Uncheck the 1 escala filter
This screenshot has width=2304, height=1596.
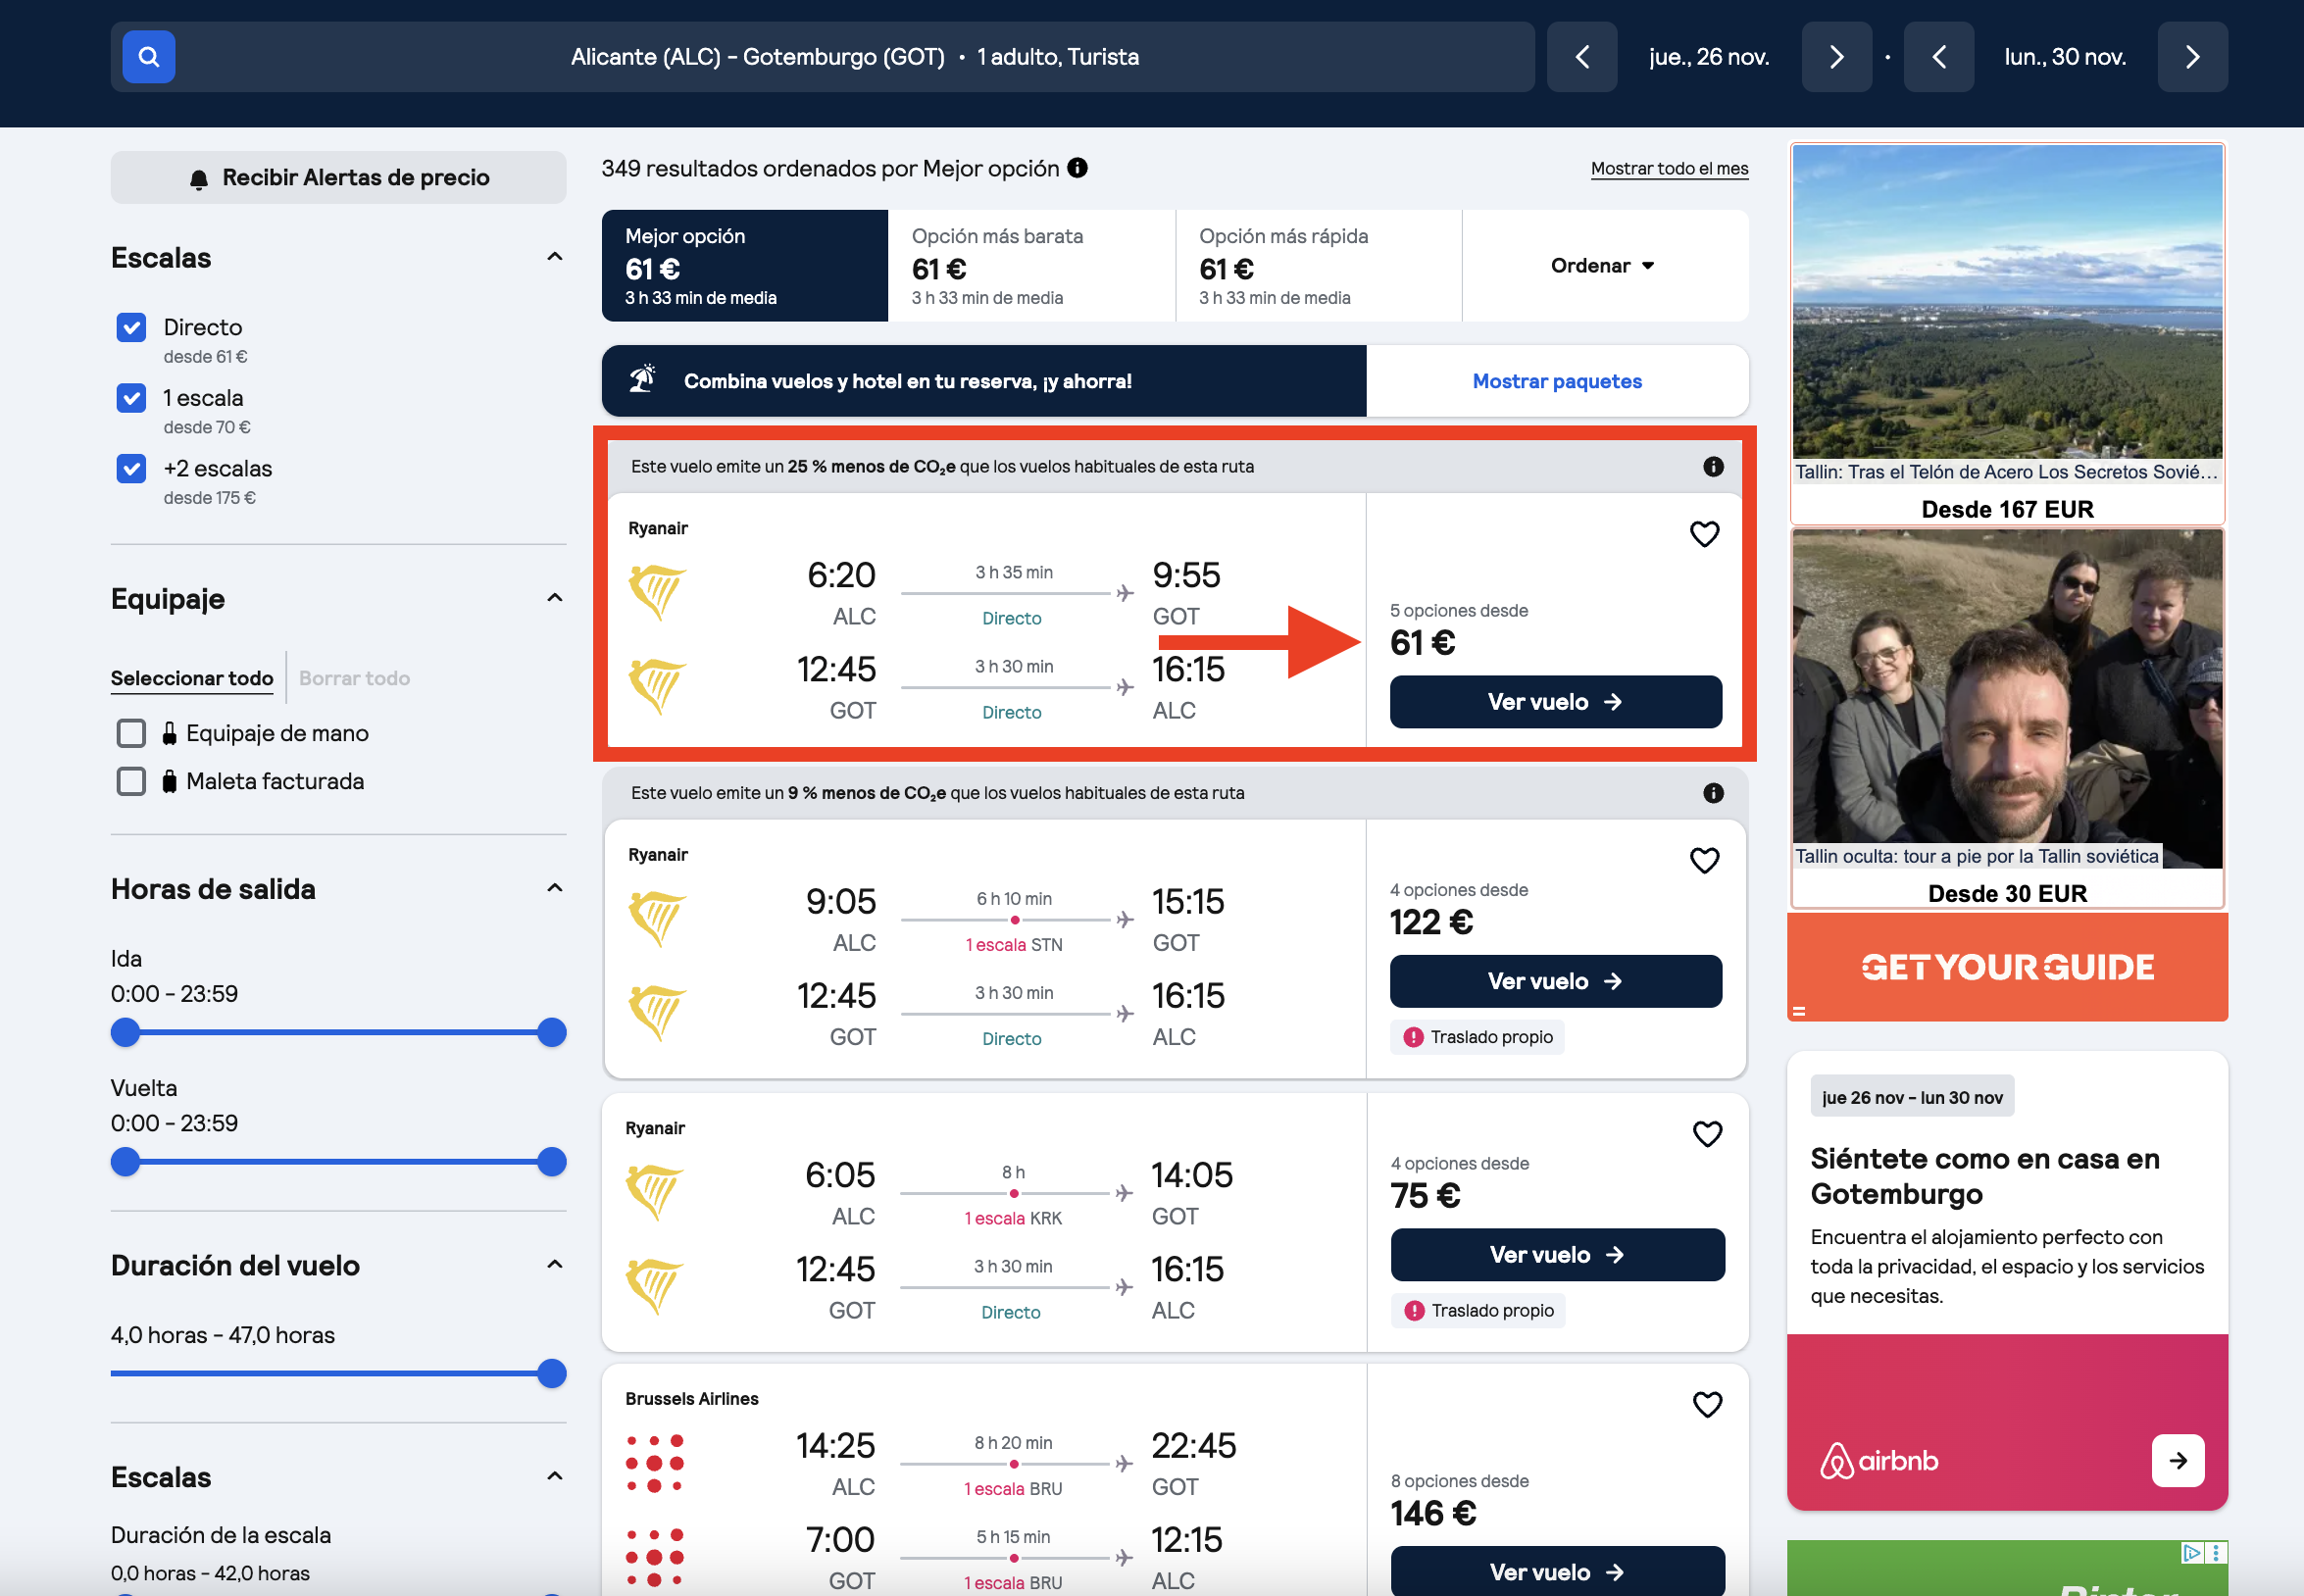[131, 398]
